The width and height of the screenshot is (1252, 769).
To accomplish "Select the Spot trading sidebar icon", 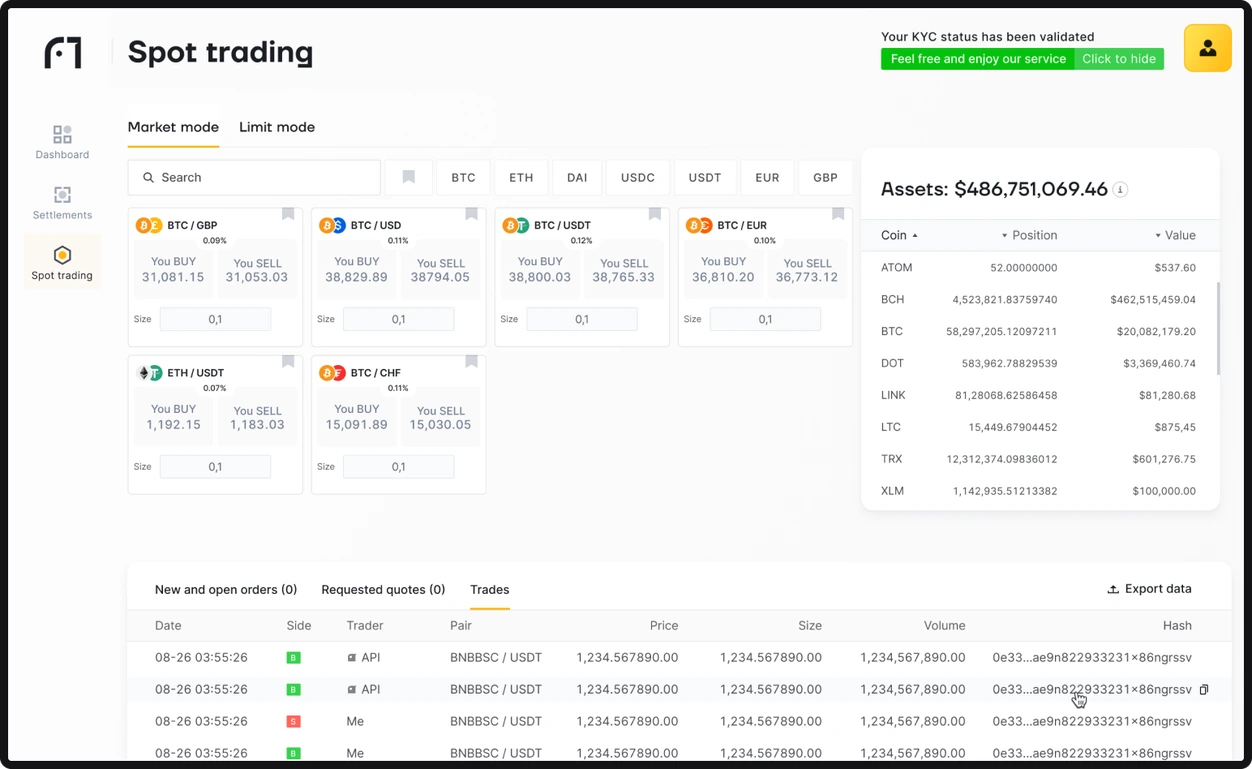I will [x=62, y=263].
